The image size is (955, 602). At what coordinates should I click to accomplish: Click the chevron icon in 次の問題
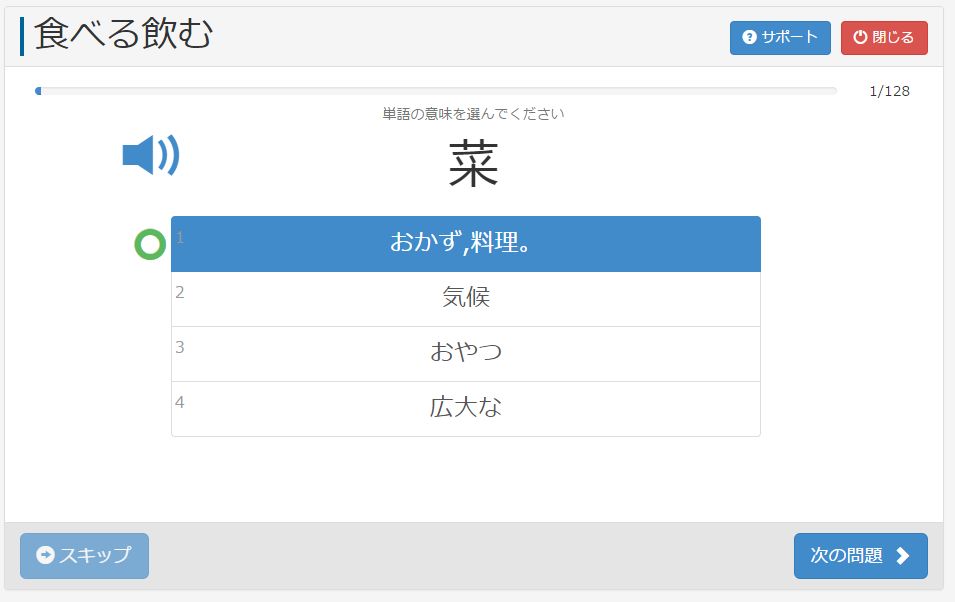pyautogui.click(x=903, y=556)
